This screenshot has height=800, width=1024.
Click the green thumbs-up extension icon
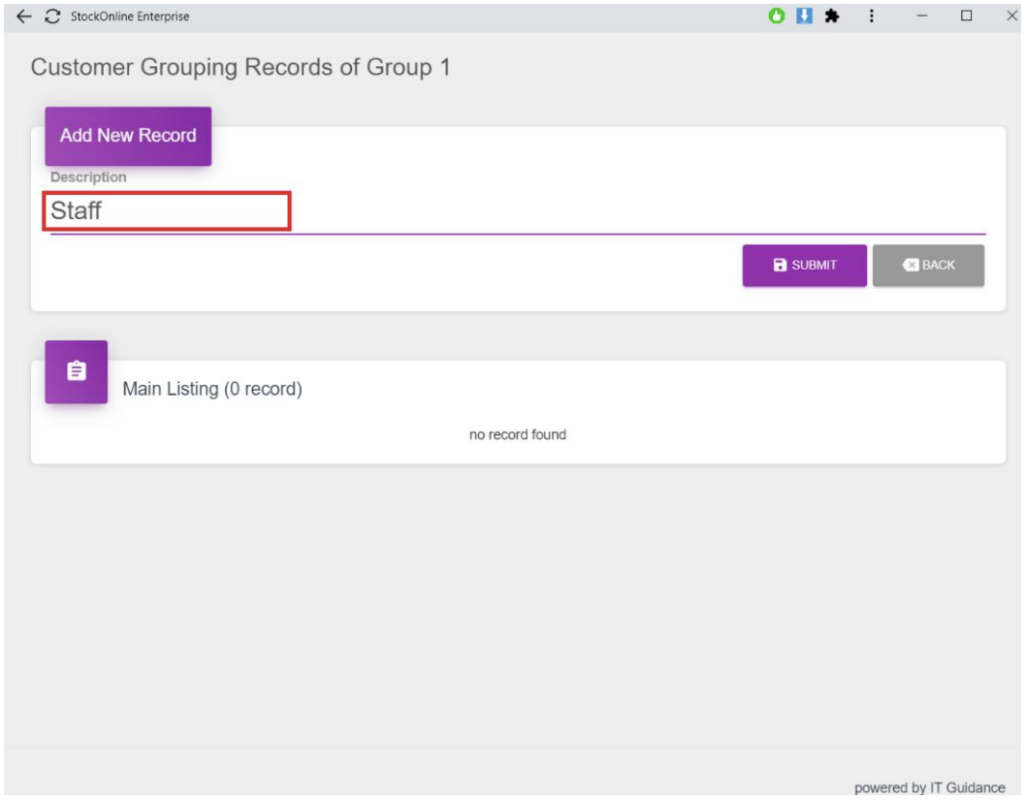pyautogui.click(x=777, y=16)
